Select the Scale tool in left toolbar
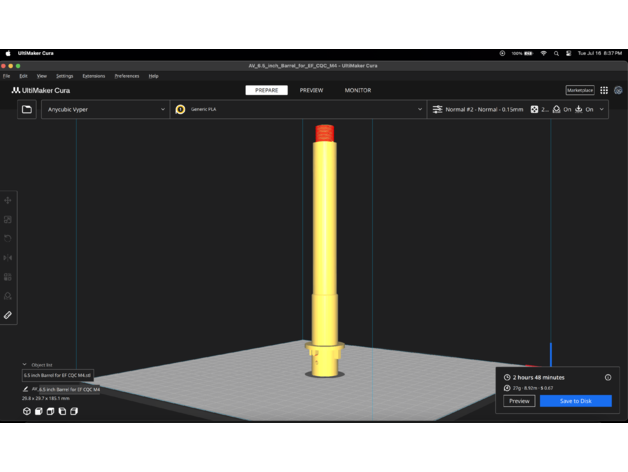The image size is (628, 472). [8, 220]
